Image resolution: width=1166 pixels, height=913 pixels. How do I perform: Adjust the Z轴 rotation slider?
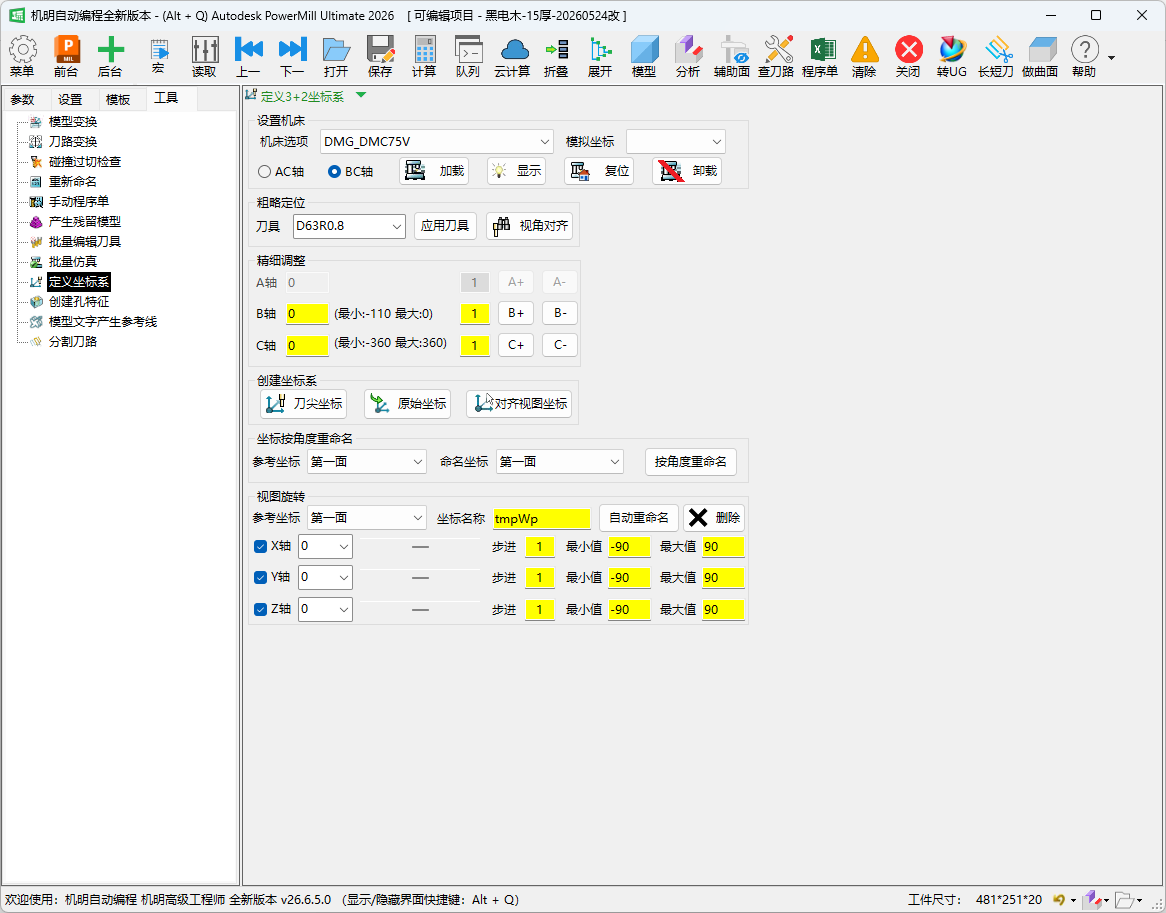pyautogui.click(x=420, y=610)
